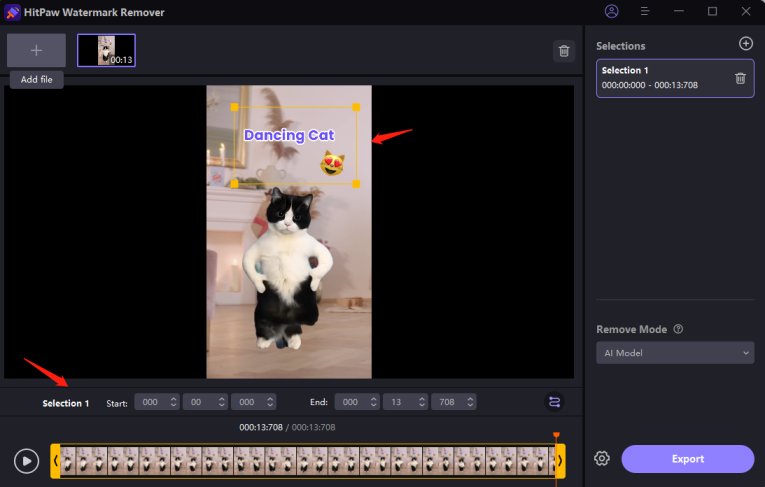This screenshot has height=487, width=765.
Task: Click the End seconds field showing 13
Action: tap(404, 402)
